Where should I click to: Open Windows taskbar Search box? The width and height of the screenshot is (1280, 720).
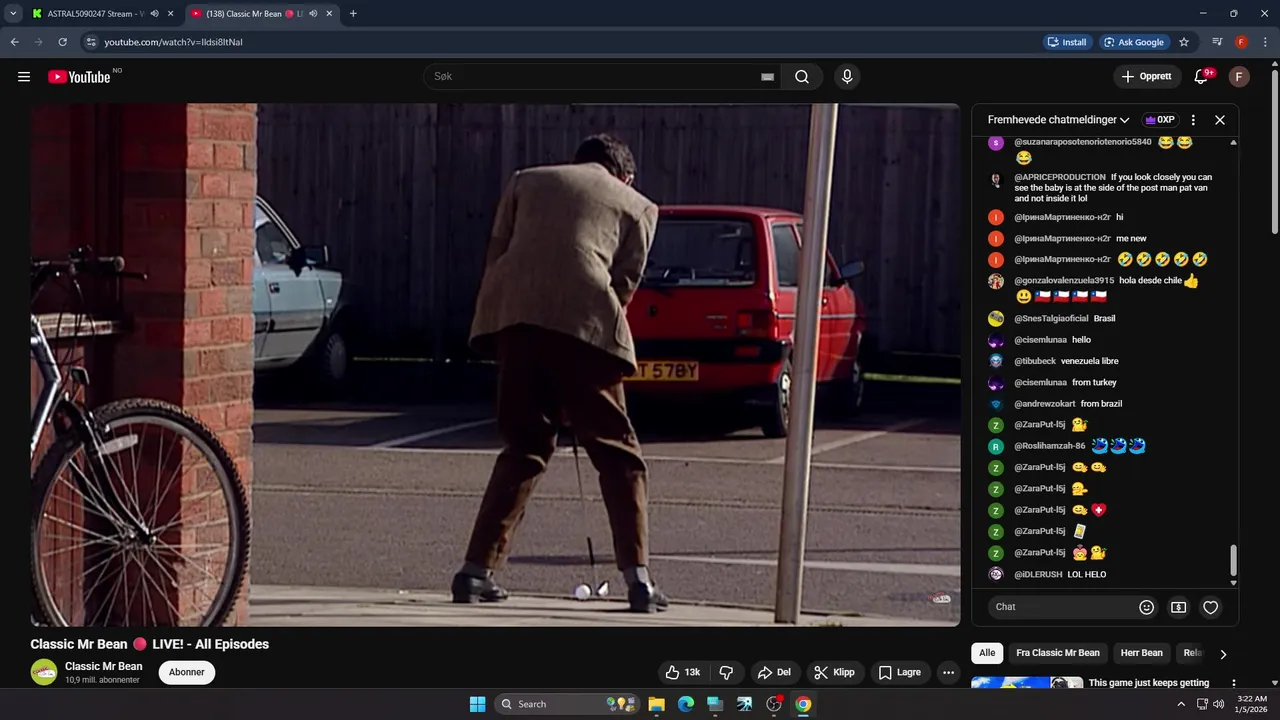(x=568, y=704)
